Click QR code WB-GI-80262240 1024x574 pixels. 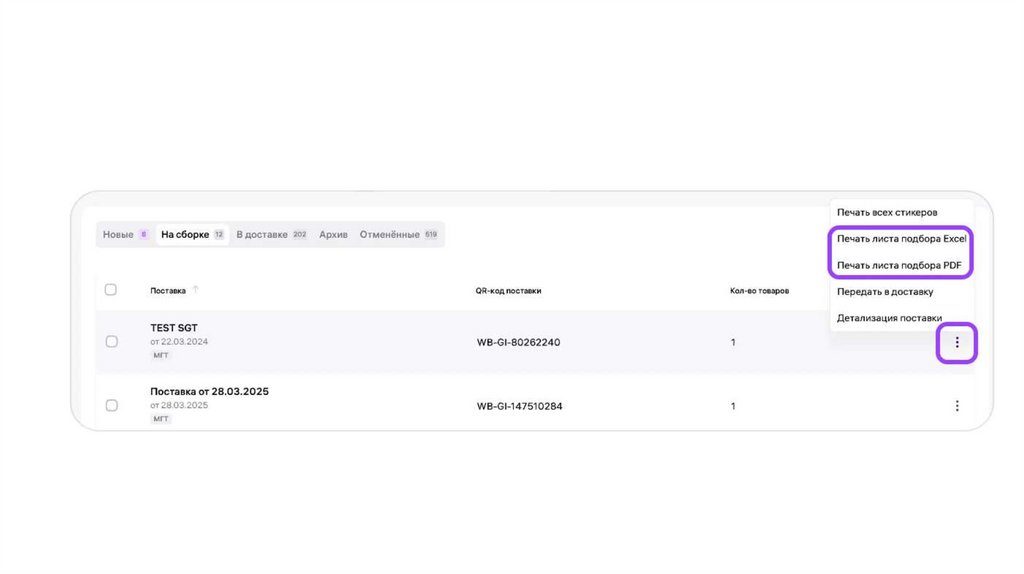(518, 343)
